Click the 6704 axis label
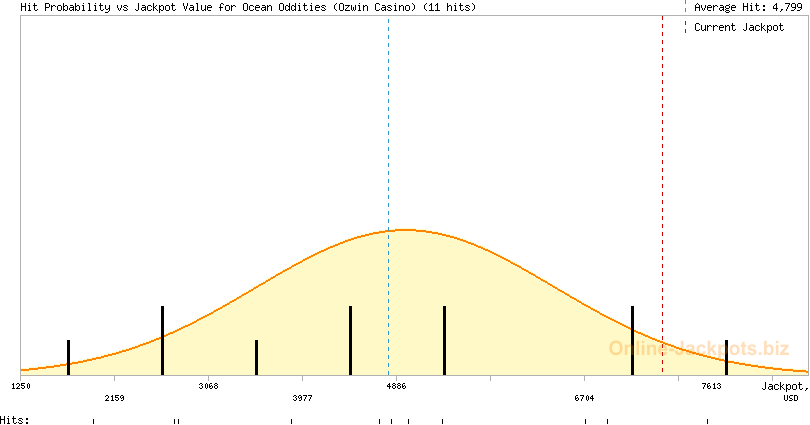Screen dimensions: 810x425 [x=585, y=398]
